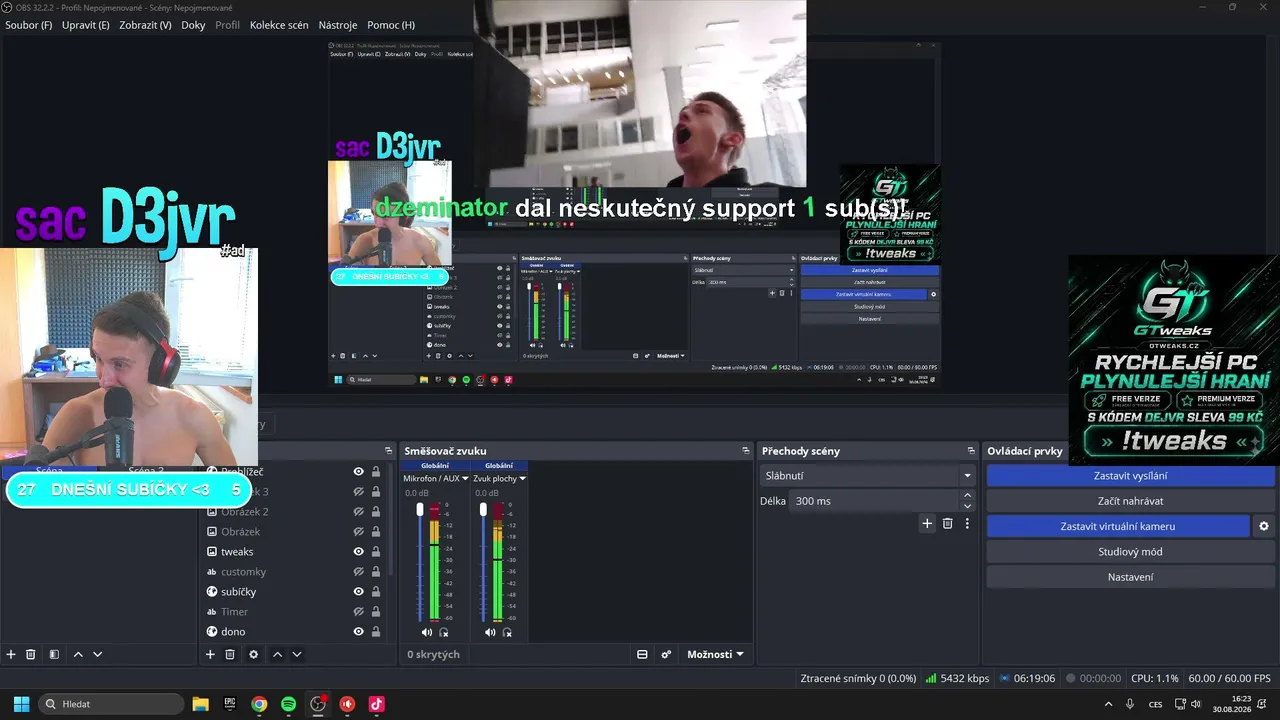Click Zastavit virtuální kameru button
1280x720 pixels.
1118,526
